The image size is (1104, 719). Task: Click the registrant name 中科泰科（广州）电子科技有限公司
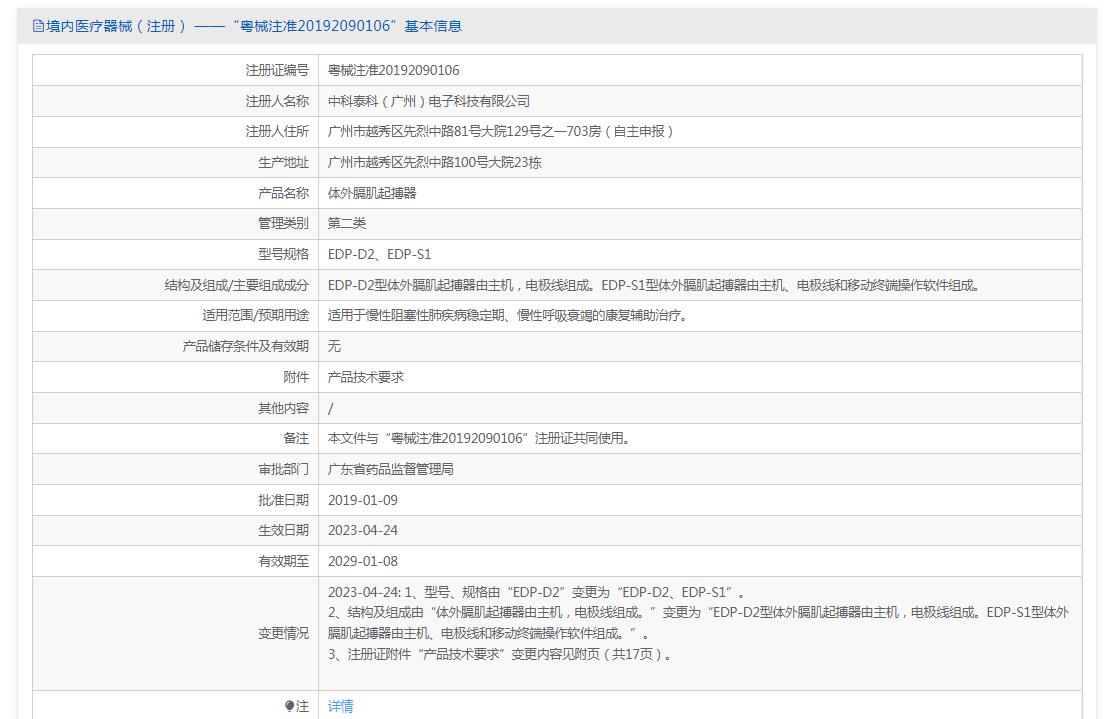pyautogui.click(x=429, y=101)
